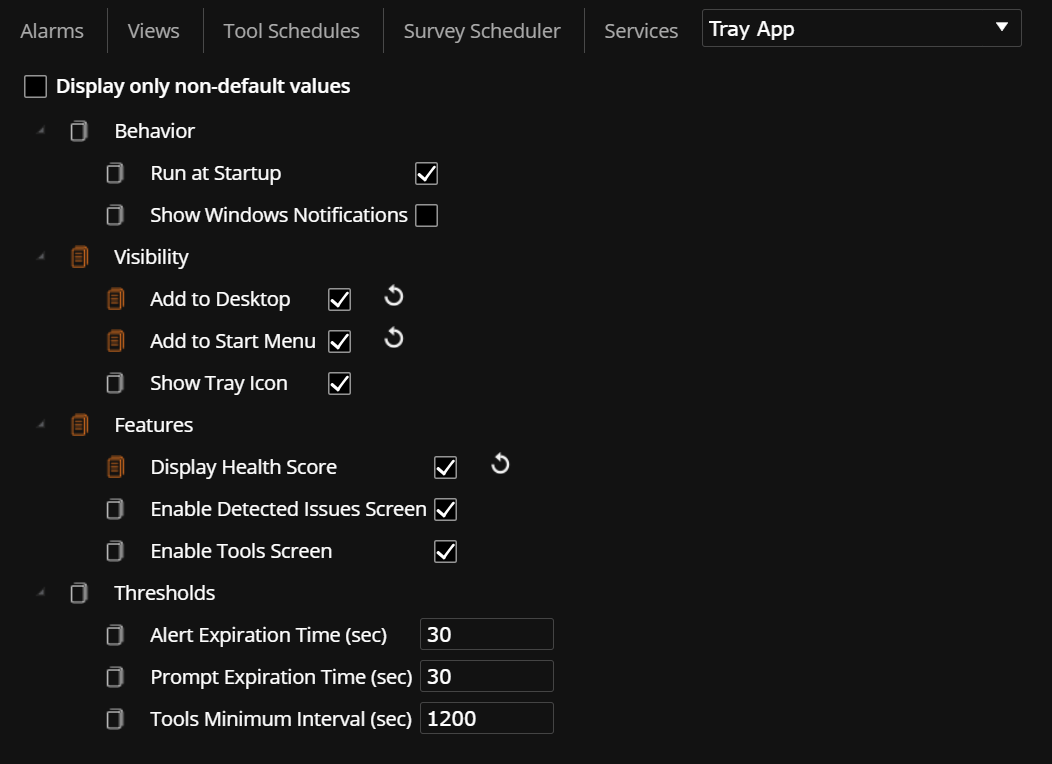This screenshot has height=764, width=1052.
Task: Switch to the Survey Scheduler tab
Action: tap(481, 30)
